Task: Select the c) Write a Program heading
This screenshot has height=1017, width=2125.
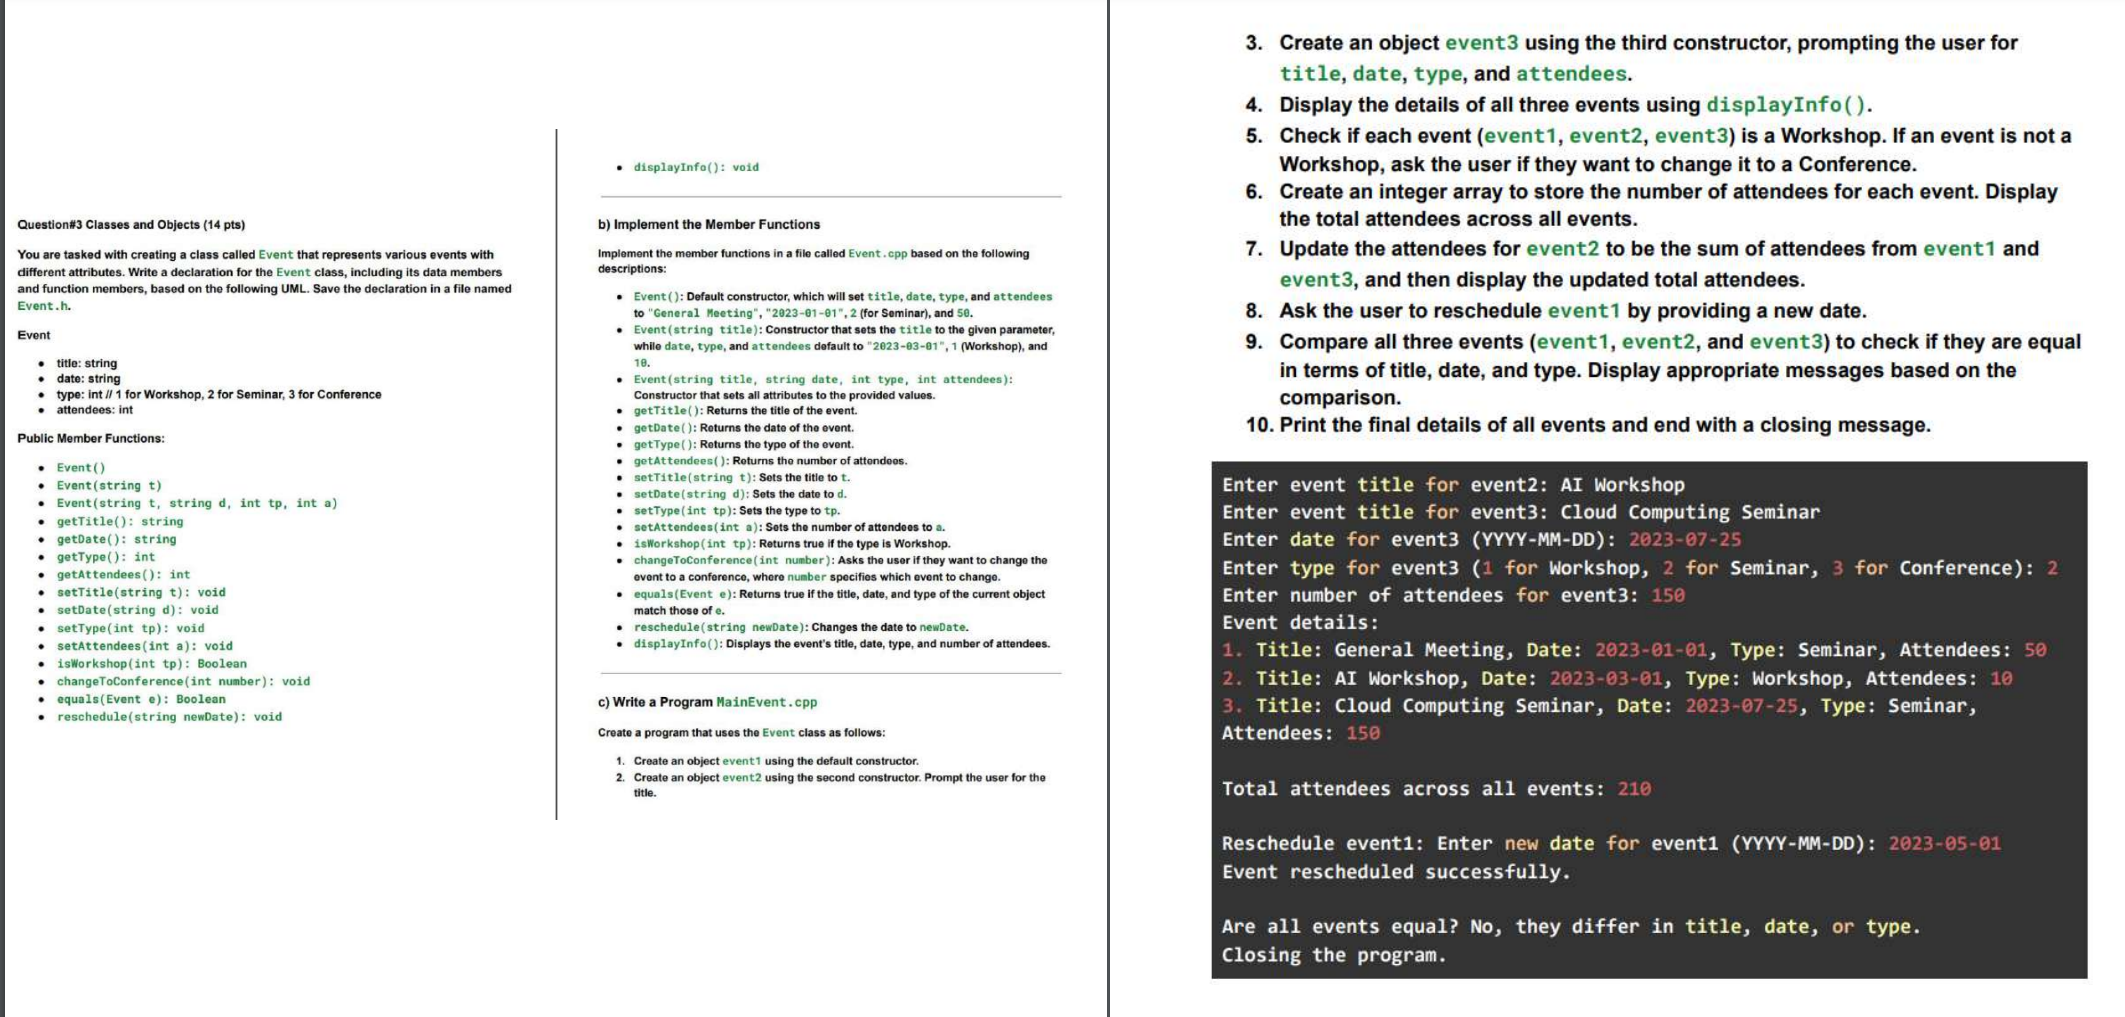Action: pos(660,702)
